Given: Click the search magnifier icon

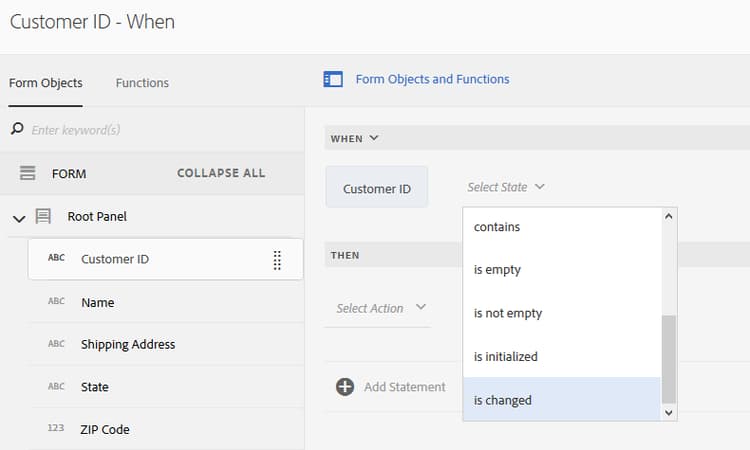Looking at the screenshot, I should (17, 130).
